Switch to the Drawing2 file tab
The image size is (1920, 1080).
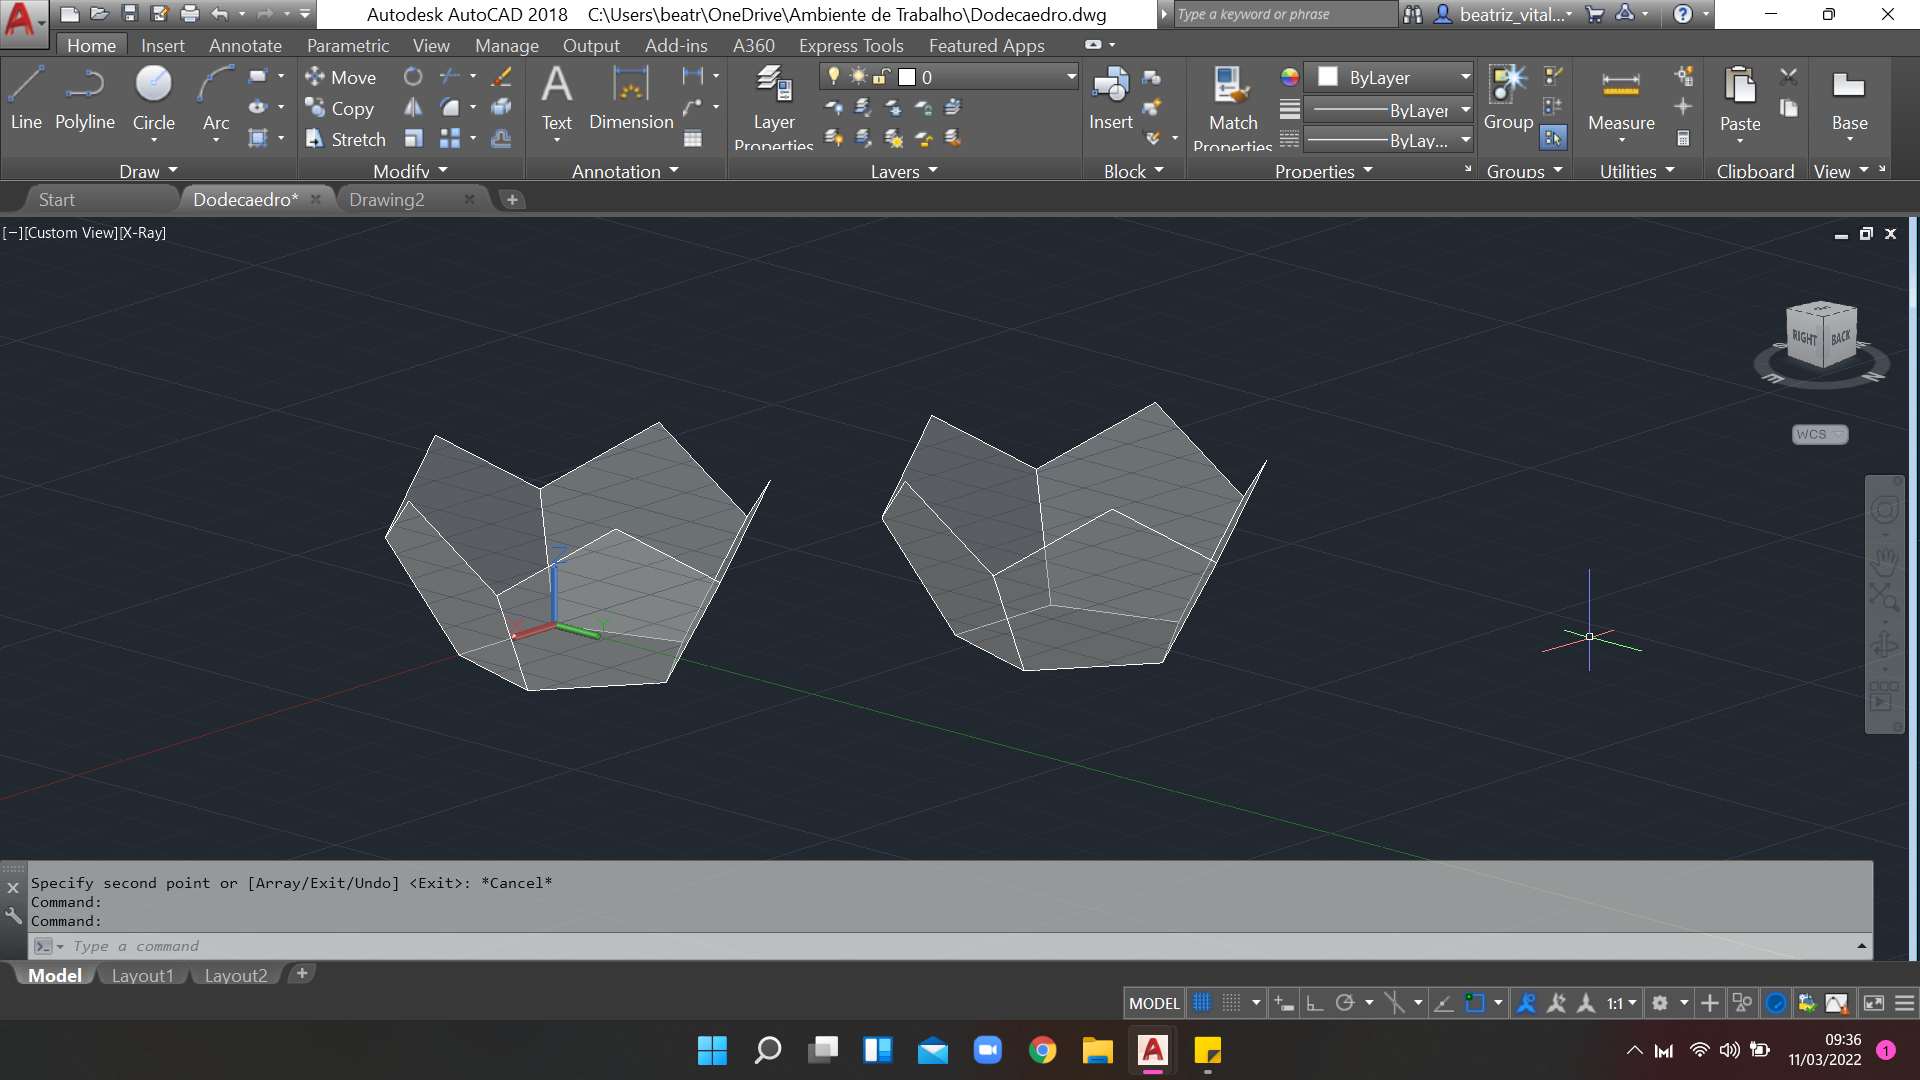(x=387, y=199)
